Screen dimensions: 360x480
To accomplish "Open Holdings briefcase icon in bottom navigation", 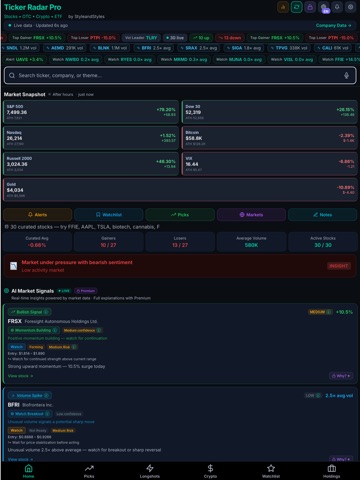I will point(331,471).
